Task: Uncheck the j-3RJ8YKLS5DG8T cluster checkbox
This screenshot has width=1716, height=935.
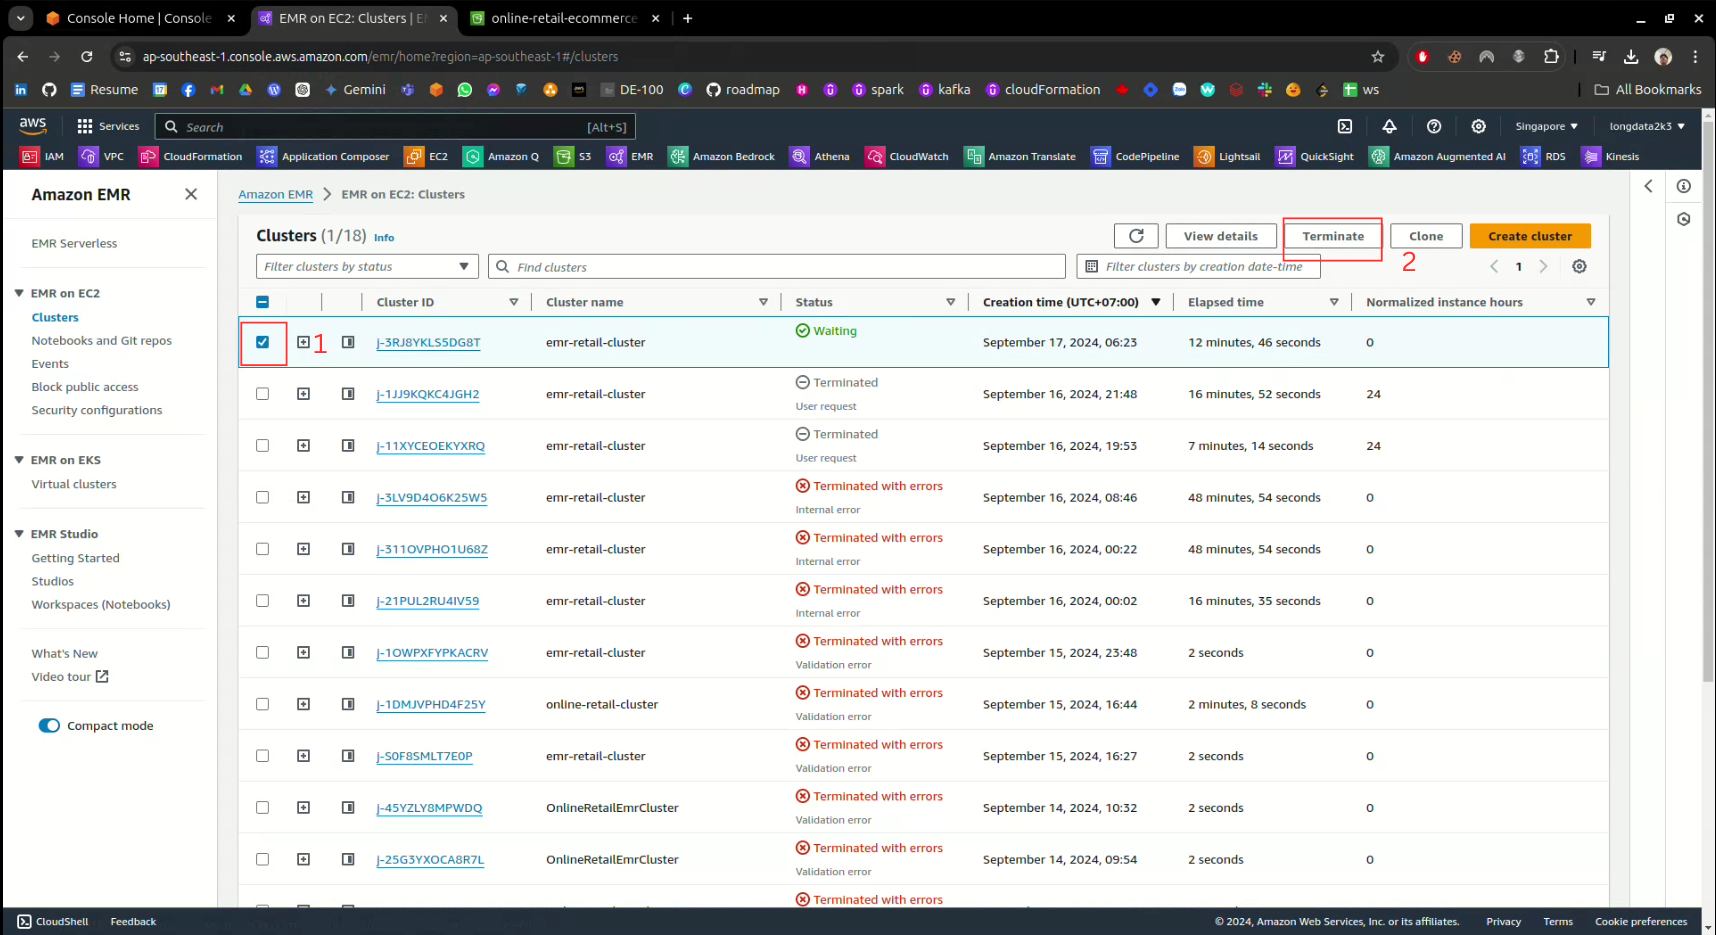Action: [x=262, y=342]
